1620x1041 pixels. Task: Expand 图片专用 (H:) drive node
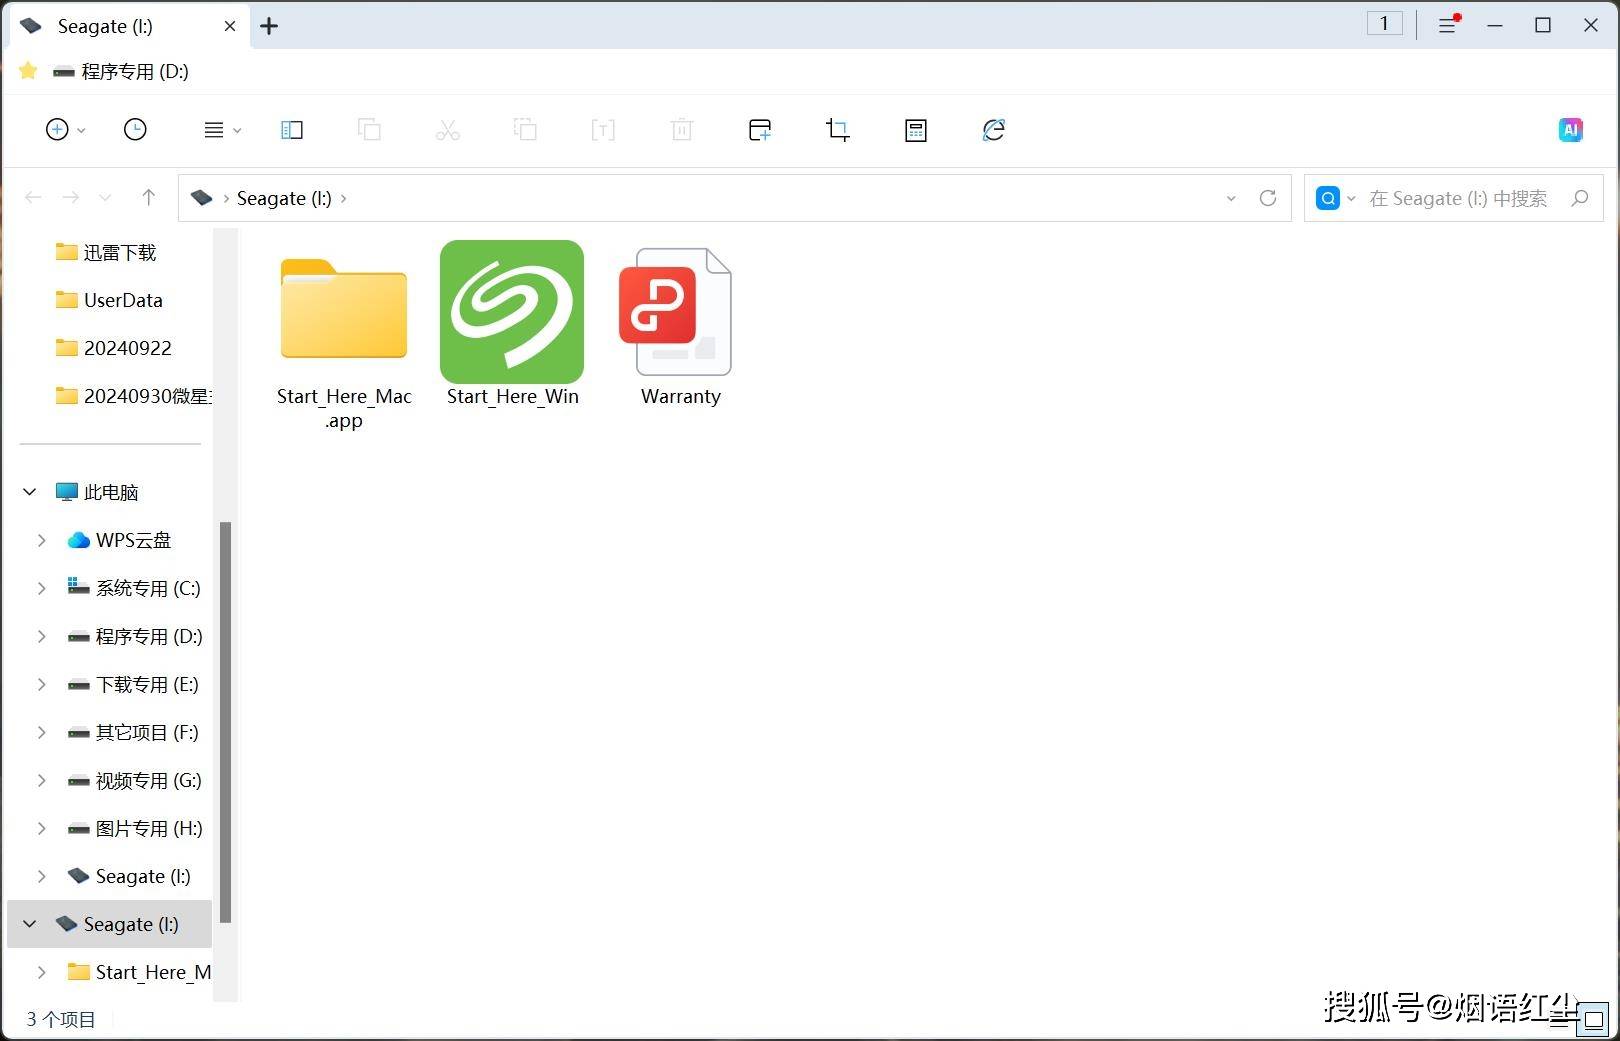[41, 828]
